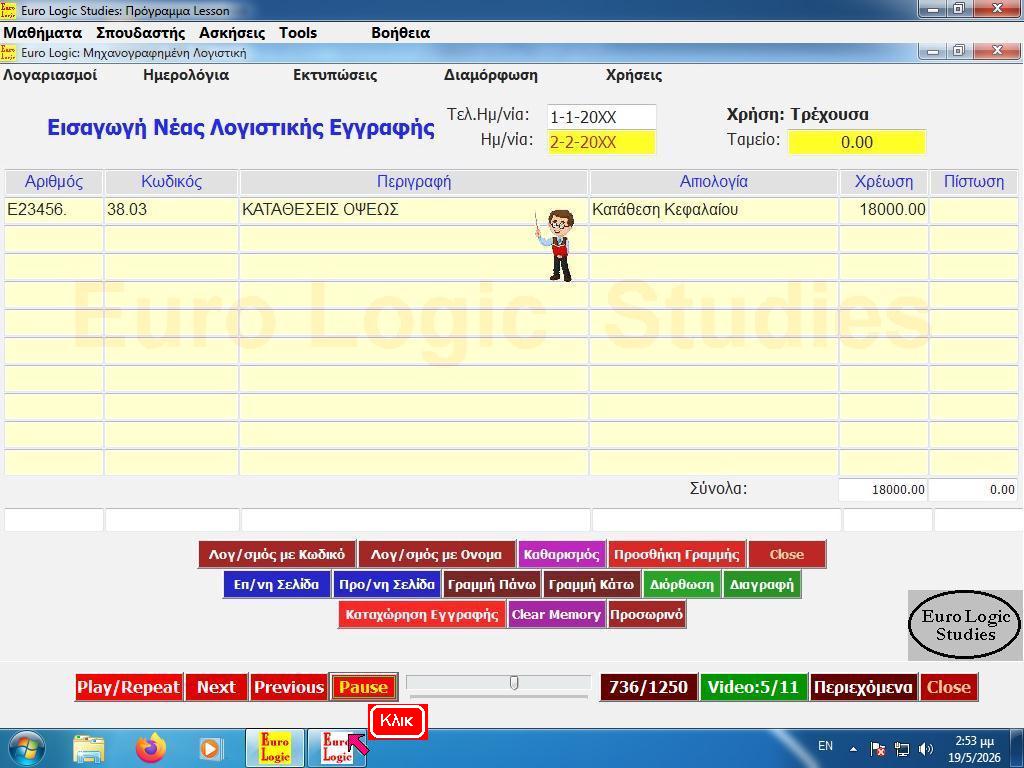Screen dimensions: 1024x768
Task: Click green Διόρθωση button
Action: tap(681, 584)
